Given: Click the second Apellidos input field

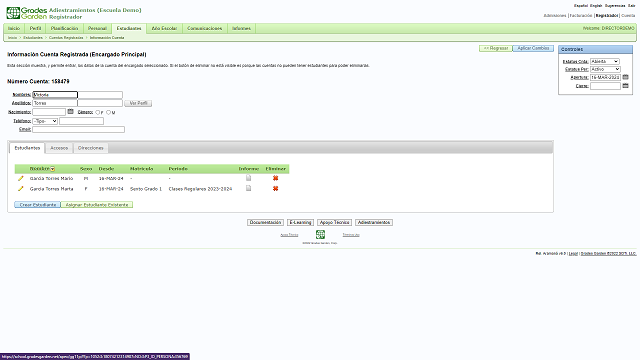Looking at the screenshot, I should (100, 103).
